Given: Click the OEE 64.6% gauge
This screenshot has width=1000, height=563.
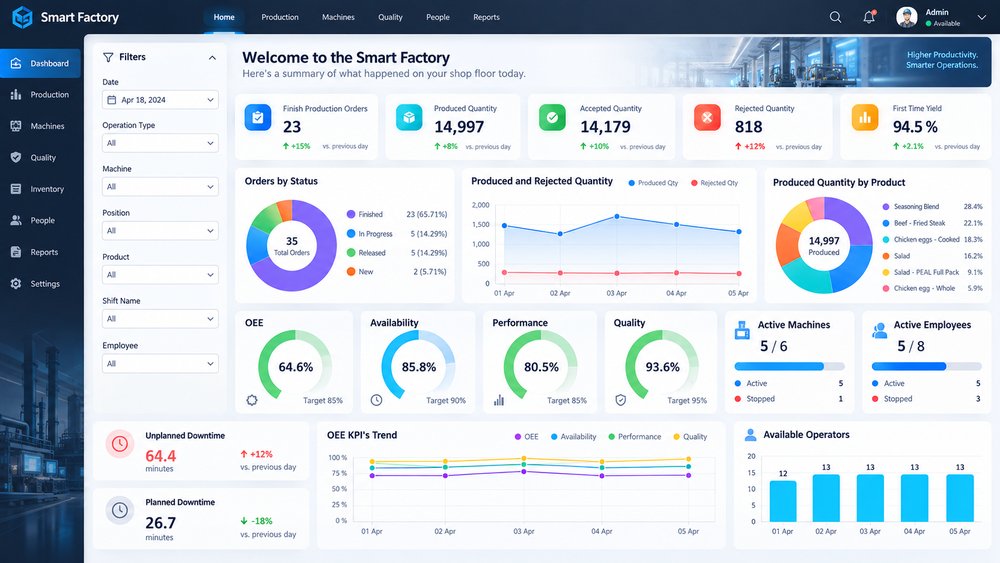Looking at the screenshot, I should point(295,367).
